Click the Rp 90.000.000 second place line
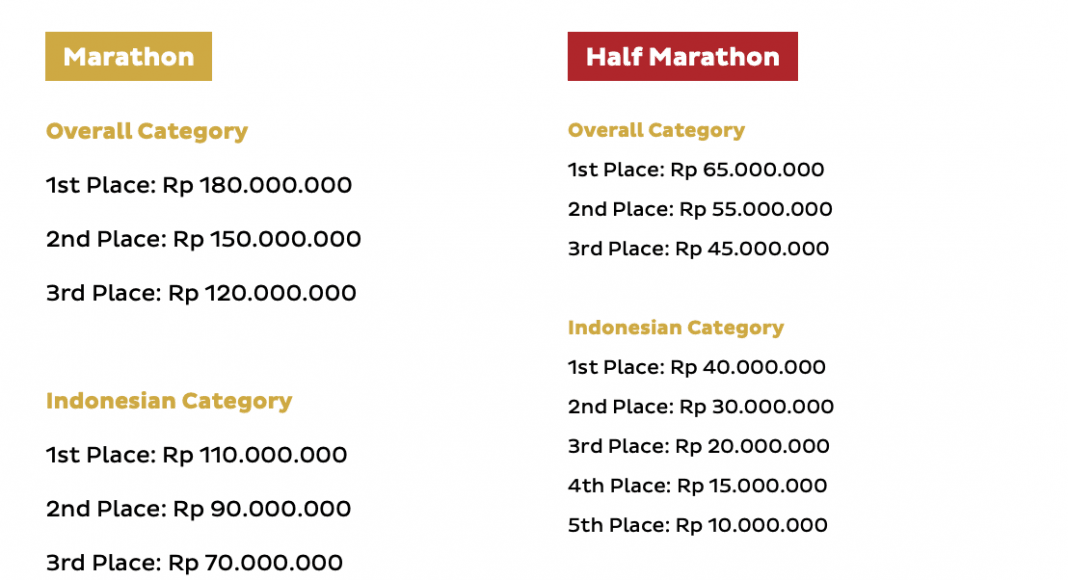The width and height of the screenshot is (1068, 580). click(x=198, y=509)
